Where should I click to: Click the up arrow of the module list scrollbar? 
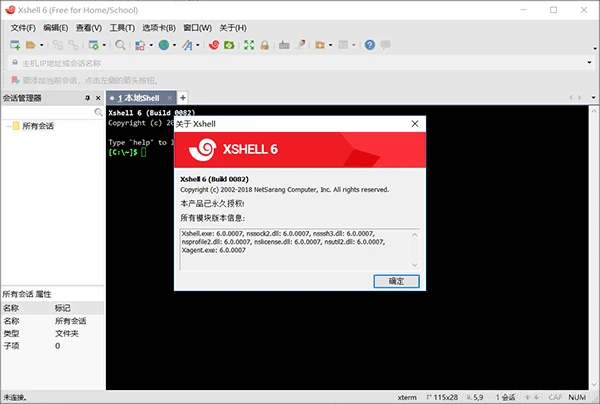[x=415, y=235]
